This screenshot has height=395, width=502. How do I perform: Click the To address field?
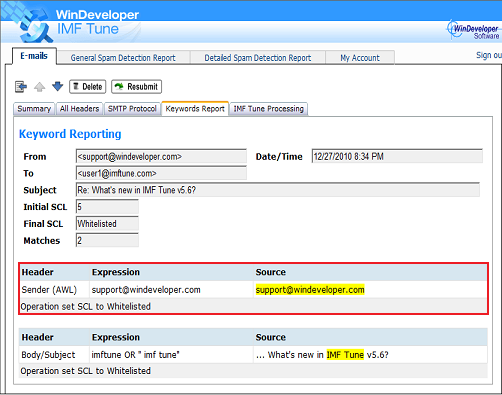161,173
